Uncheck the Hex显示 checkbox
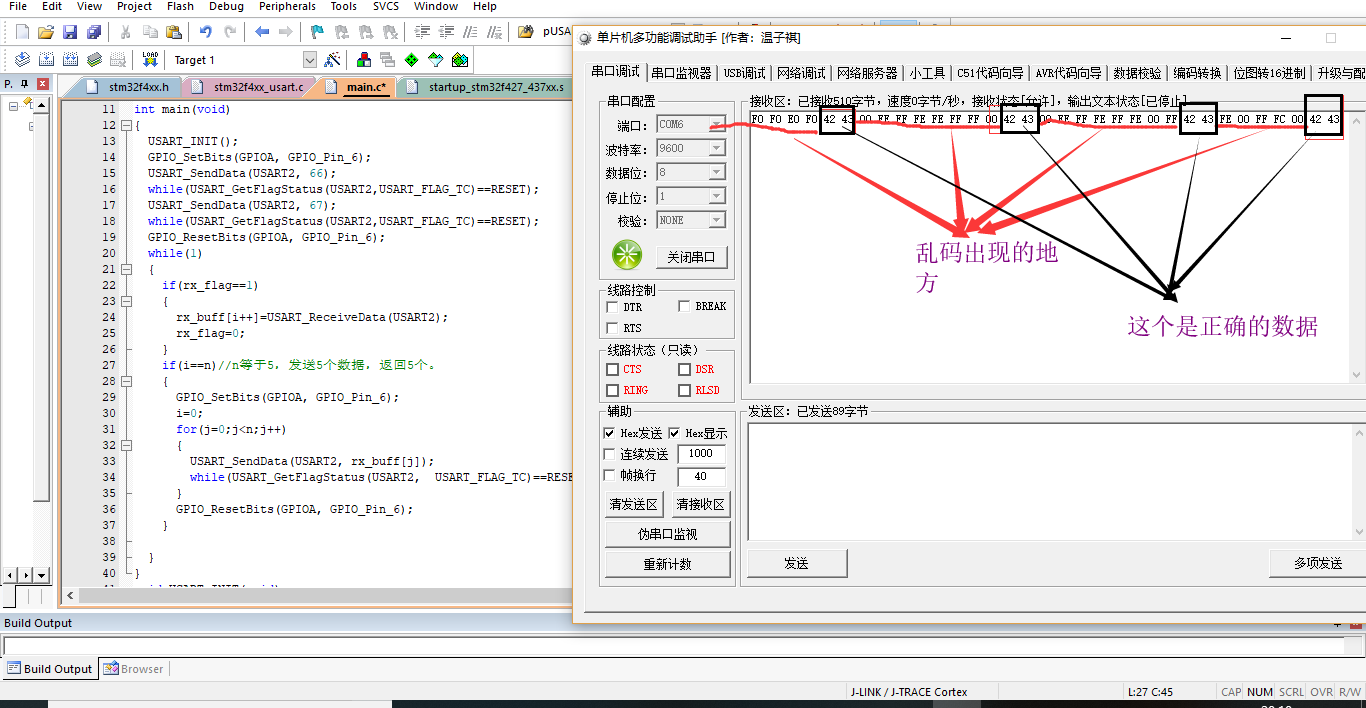Screen dimensions: 1366x708 coord(674,433)
